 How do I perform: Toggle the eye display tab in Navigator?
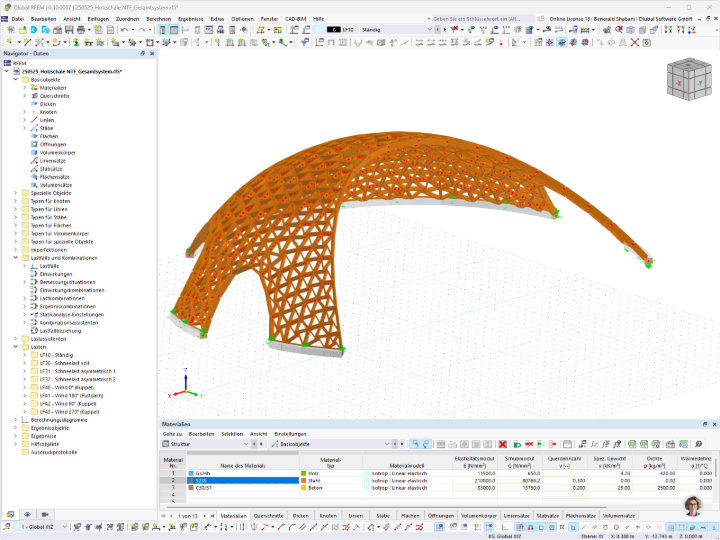pos(28,514)
